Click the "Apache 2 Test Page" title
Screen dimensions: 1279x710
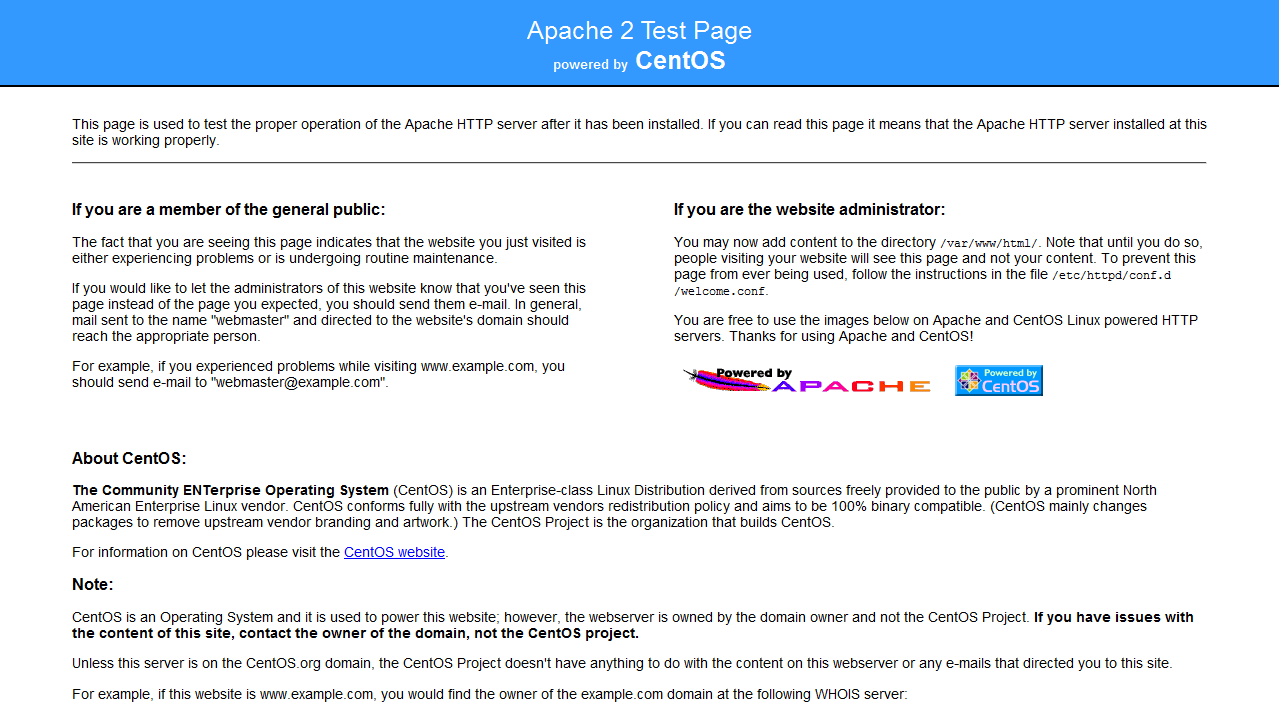(639, 31)
